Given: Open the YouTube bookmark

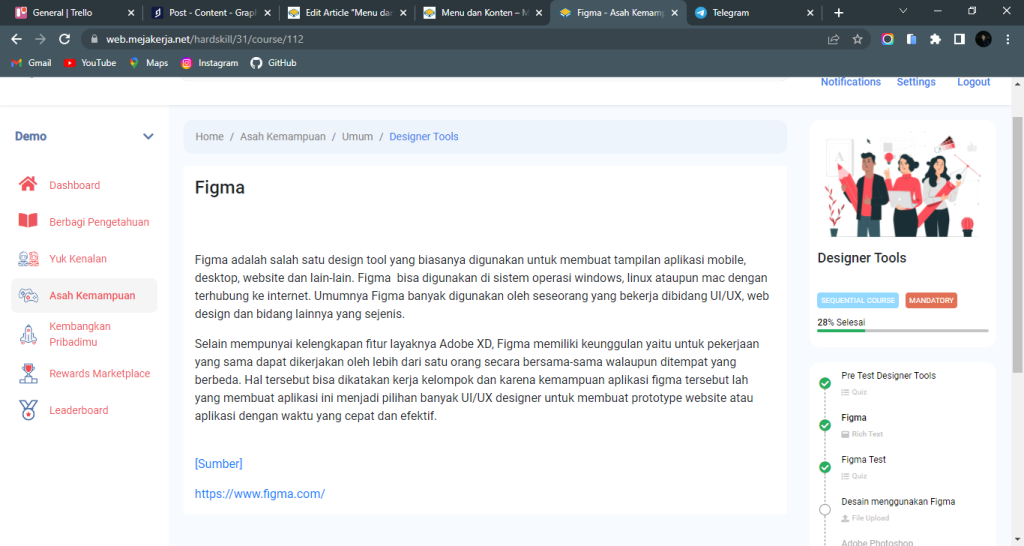Looking at the screenshot, I should (90, 63).
